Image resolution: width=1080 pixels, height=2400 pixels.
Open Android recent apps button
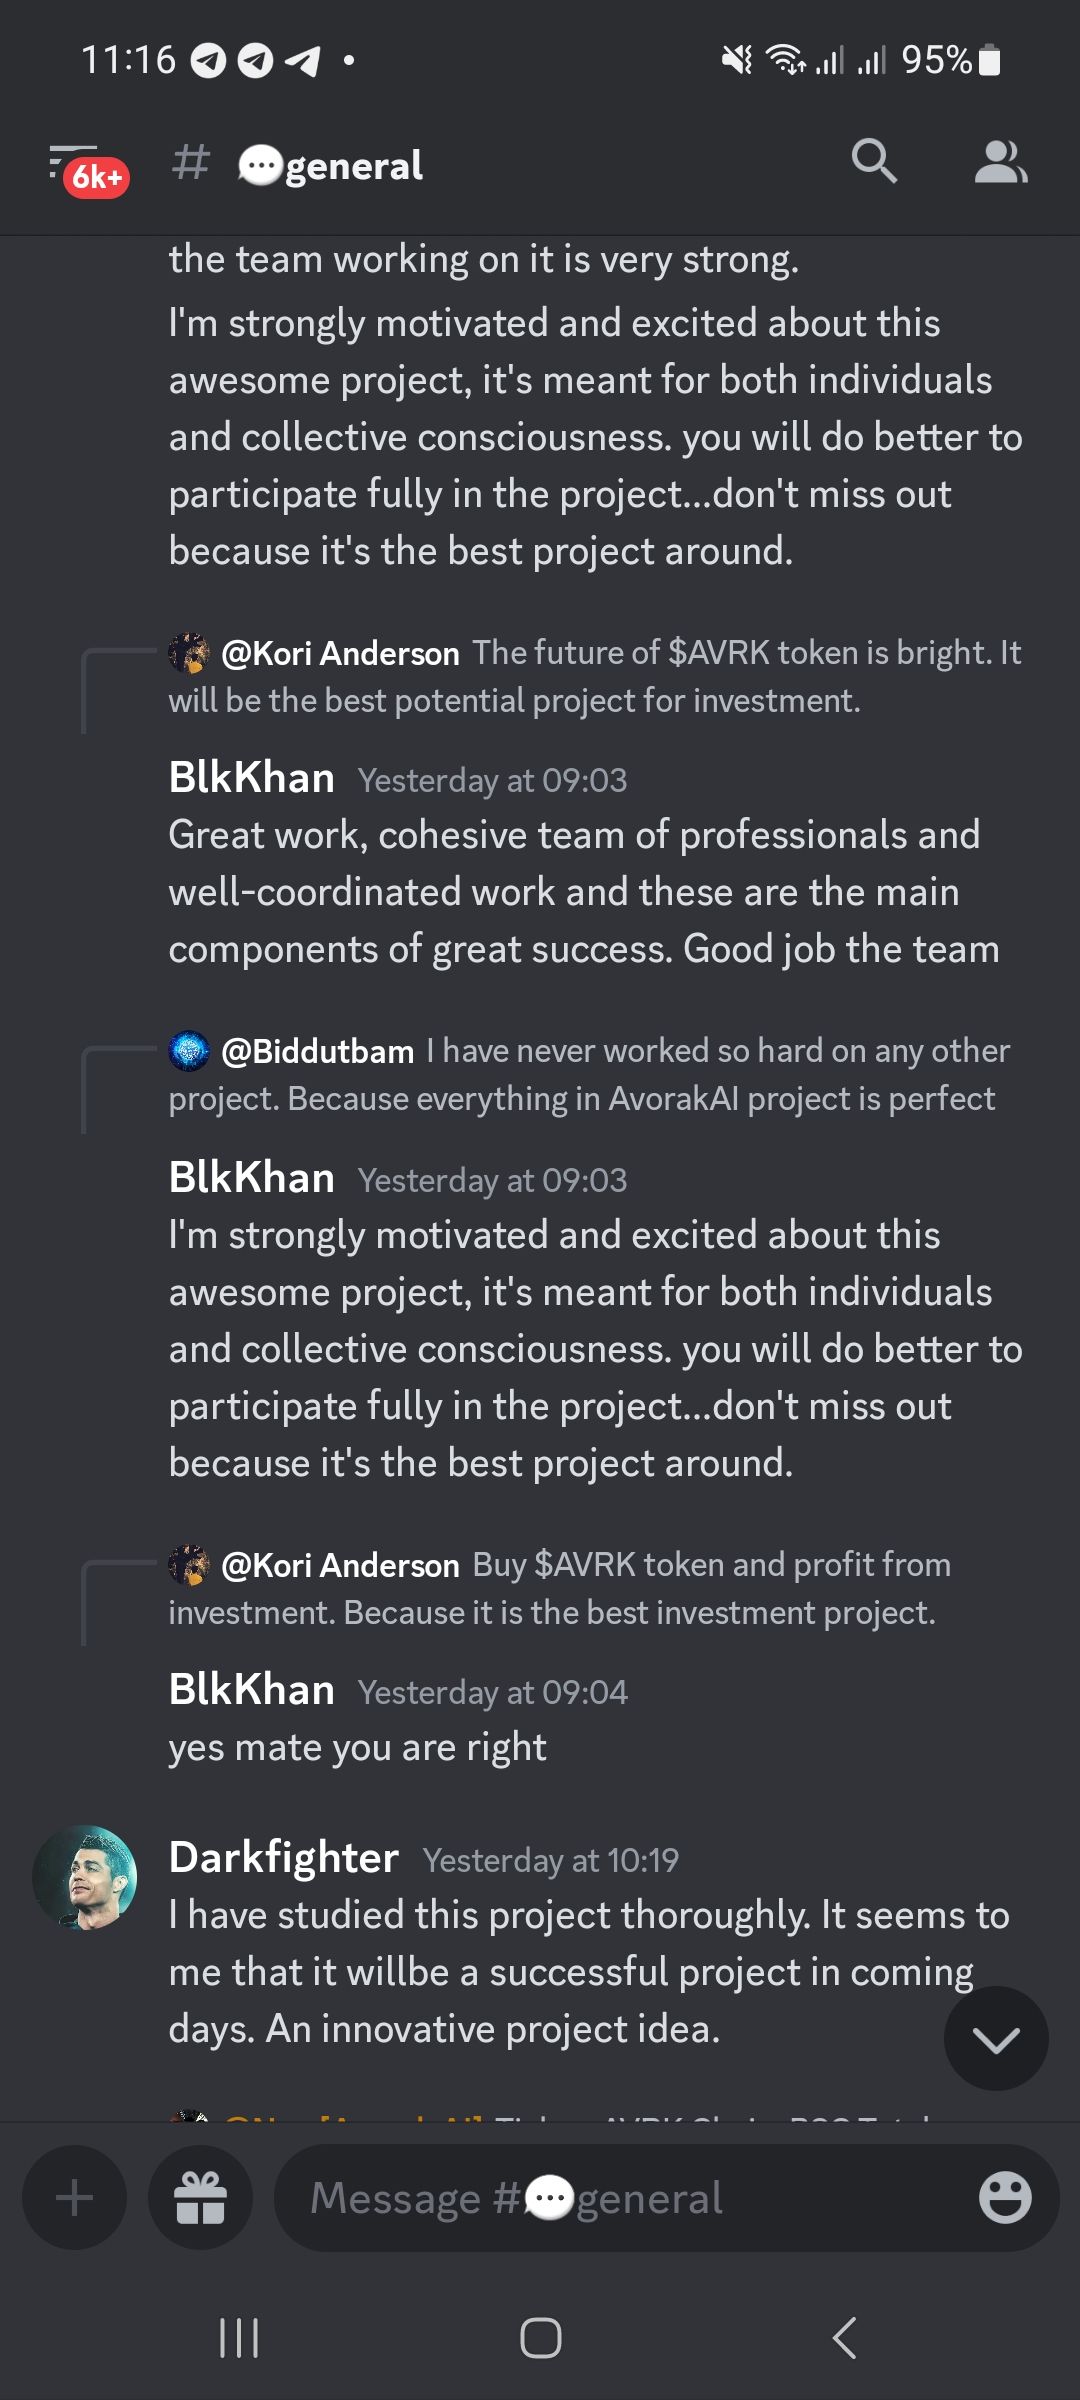point(239,2338)
